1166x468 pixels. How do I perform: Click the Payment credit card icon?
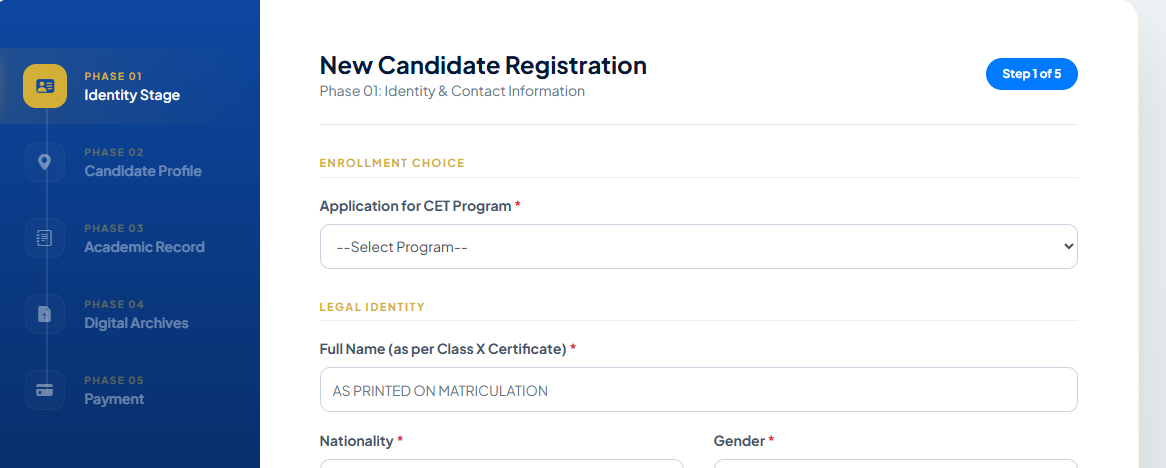(45, 390)
